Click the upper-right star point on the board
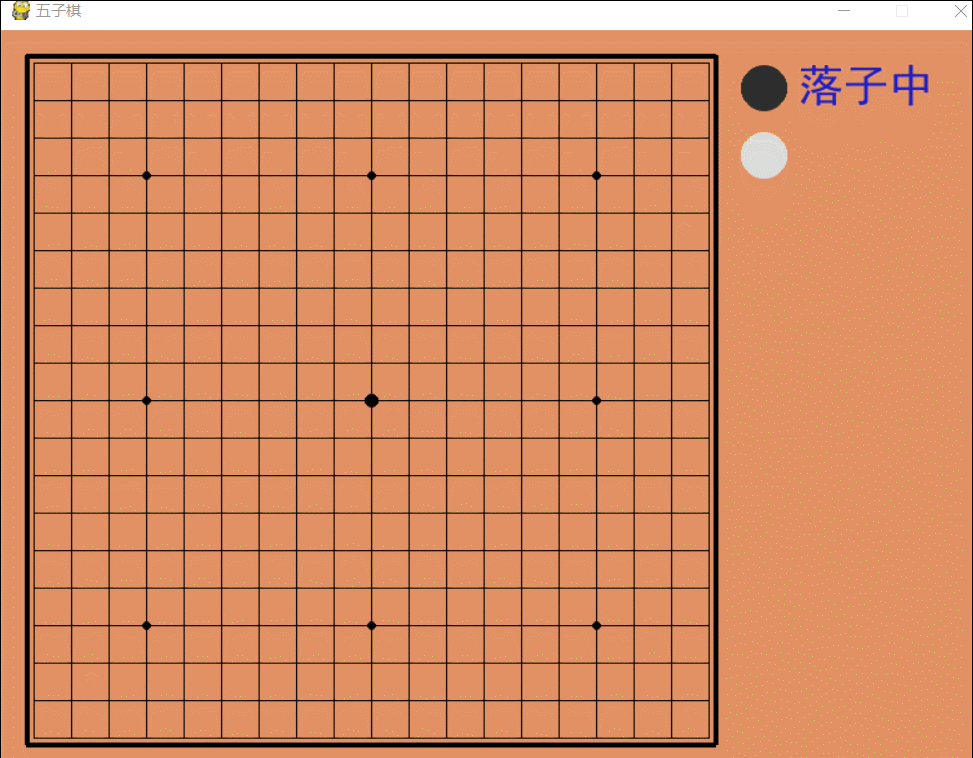This screenshot has width=973, height=758. (596, 175)
